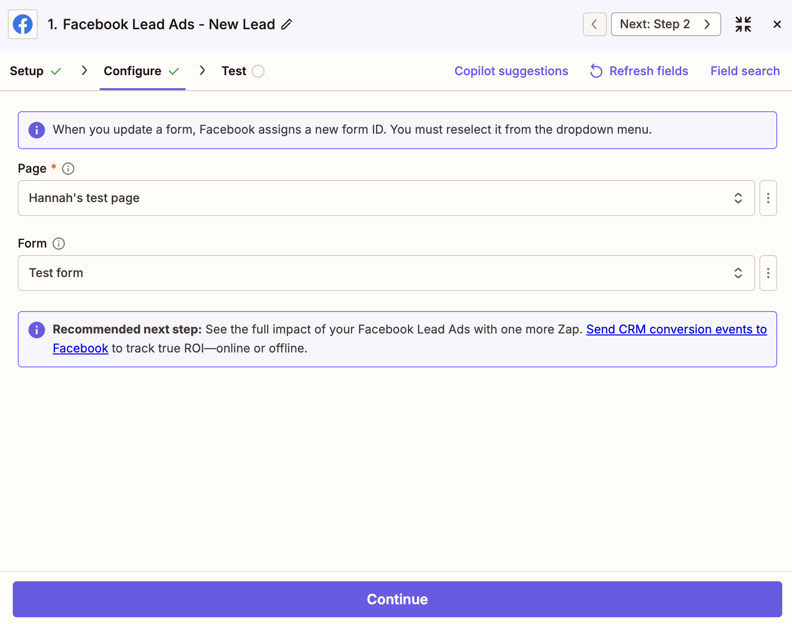Image resolution: width=792 pixels, height=624 pixels.
Task: Go to previous step arrow button
Action: click(595, 24)
